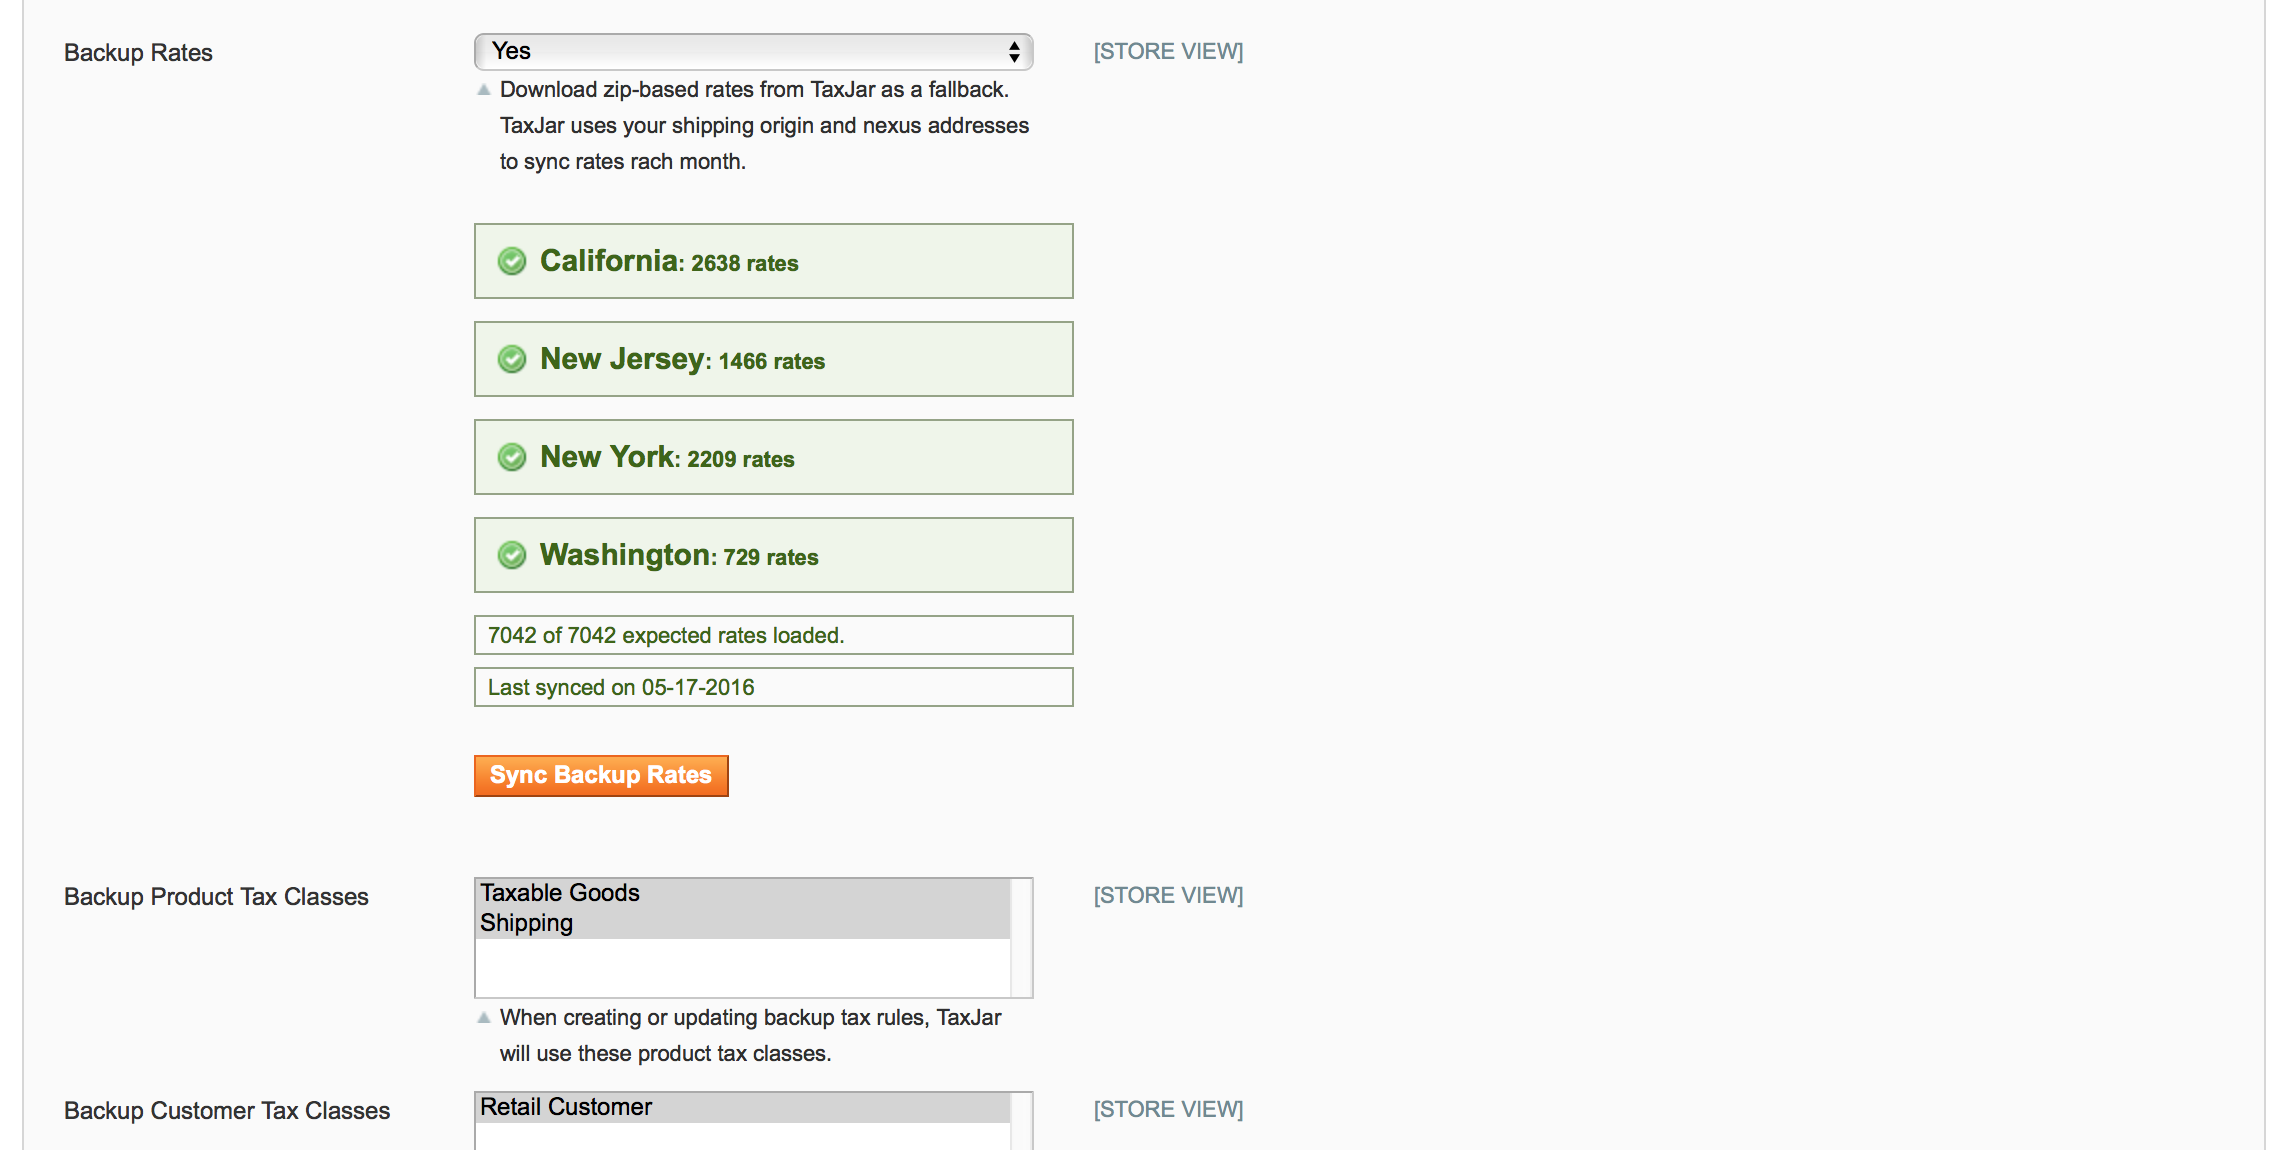The height and width of the screenshot is (1150, 2296).
Task: Click the New Jersey green checkmark icon
Action: (x=513, y=359)
